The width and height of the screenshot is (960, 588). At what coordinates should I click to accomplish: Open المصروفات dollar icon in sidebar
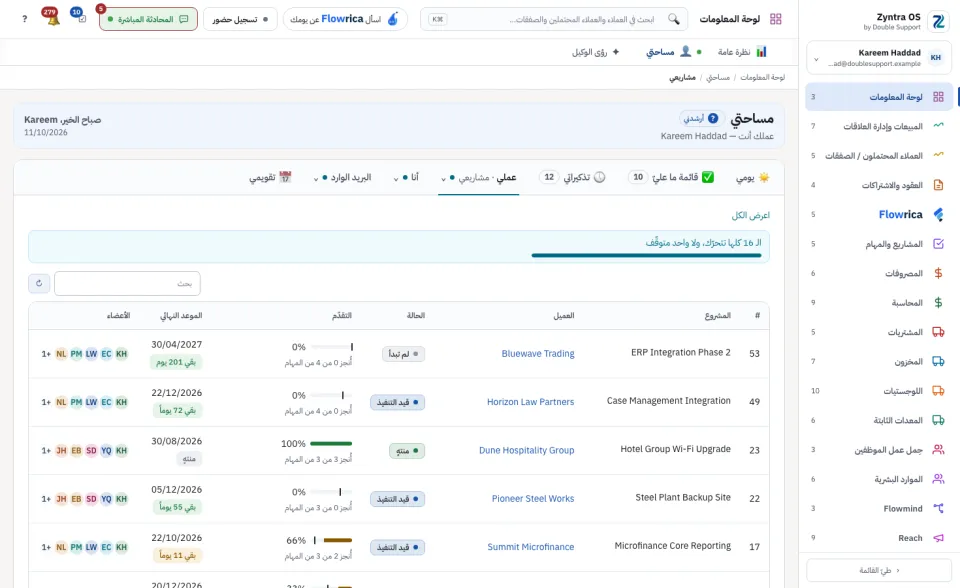click(x=938, y=273)
